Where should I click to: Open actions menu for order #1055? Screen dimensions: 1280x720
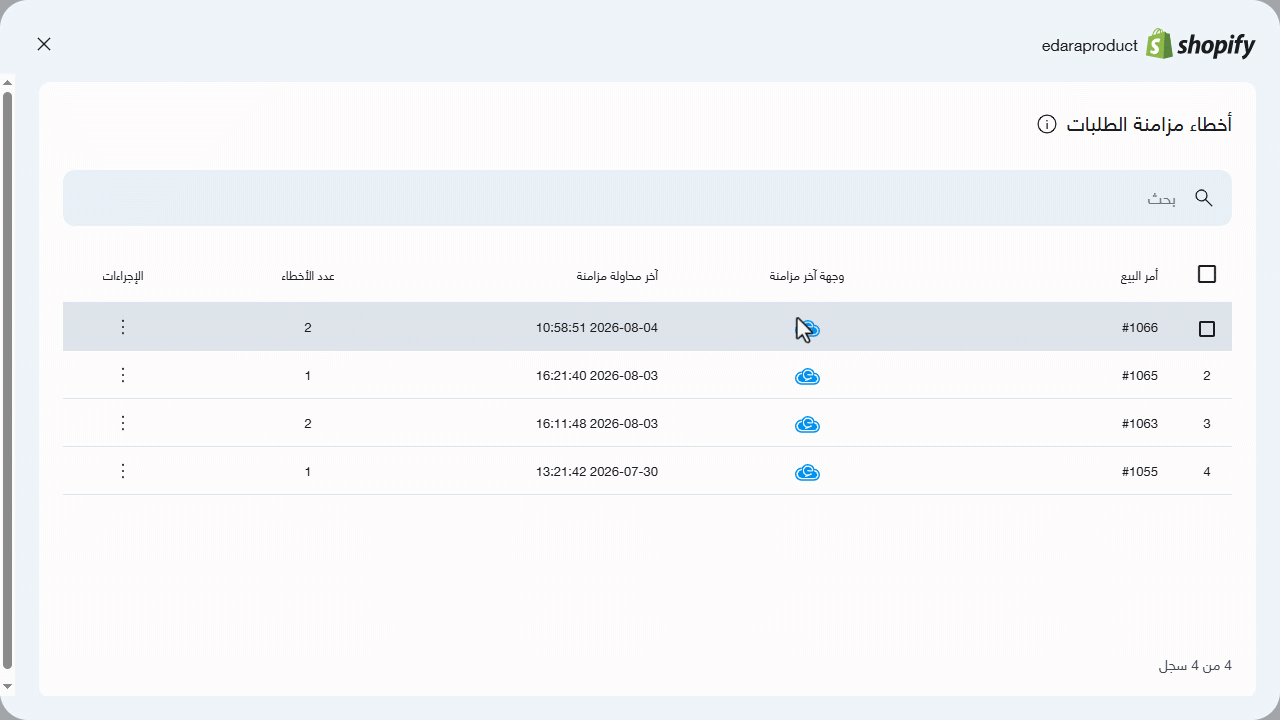pos(123,471)
